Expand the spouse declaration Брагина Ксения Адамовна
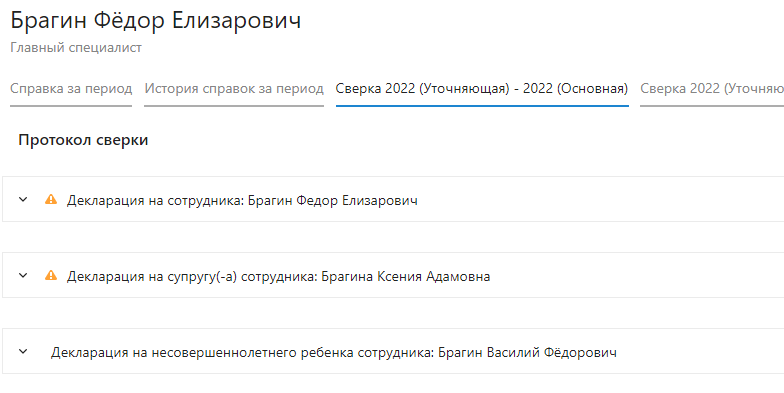The width and height of the screenshot is (784, 393). [x=23, y=276]
